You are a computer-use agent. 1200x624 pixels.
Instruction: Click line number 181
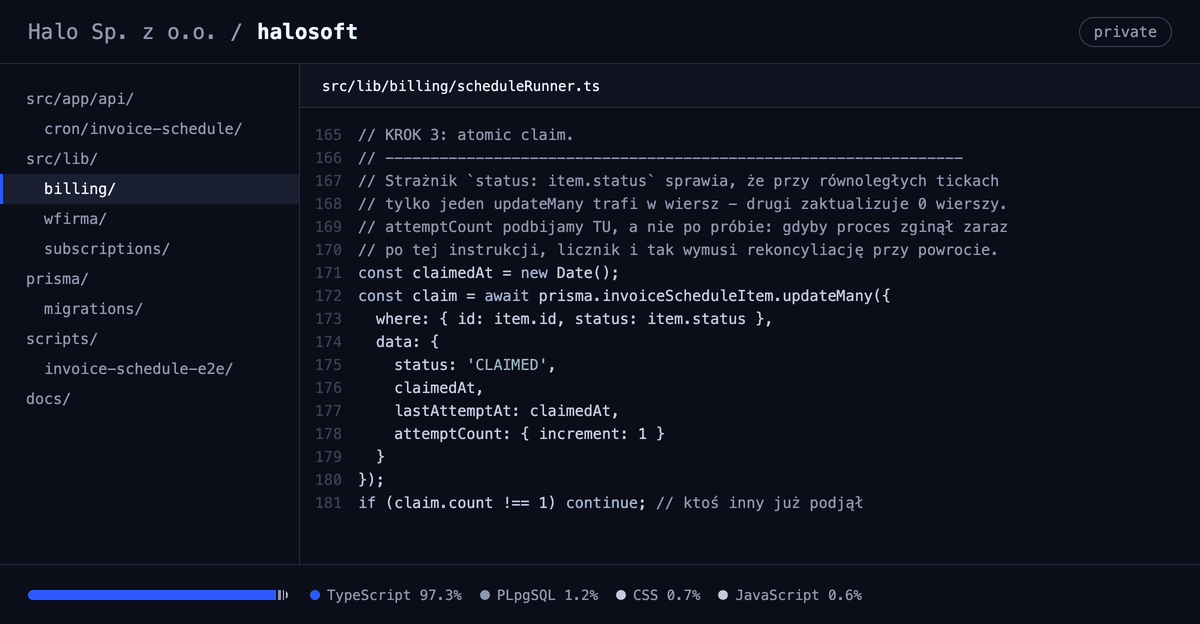pos(328,503)
